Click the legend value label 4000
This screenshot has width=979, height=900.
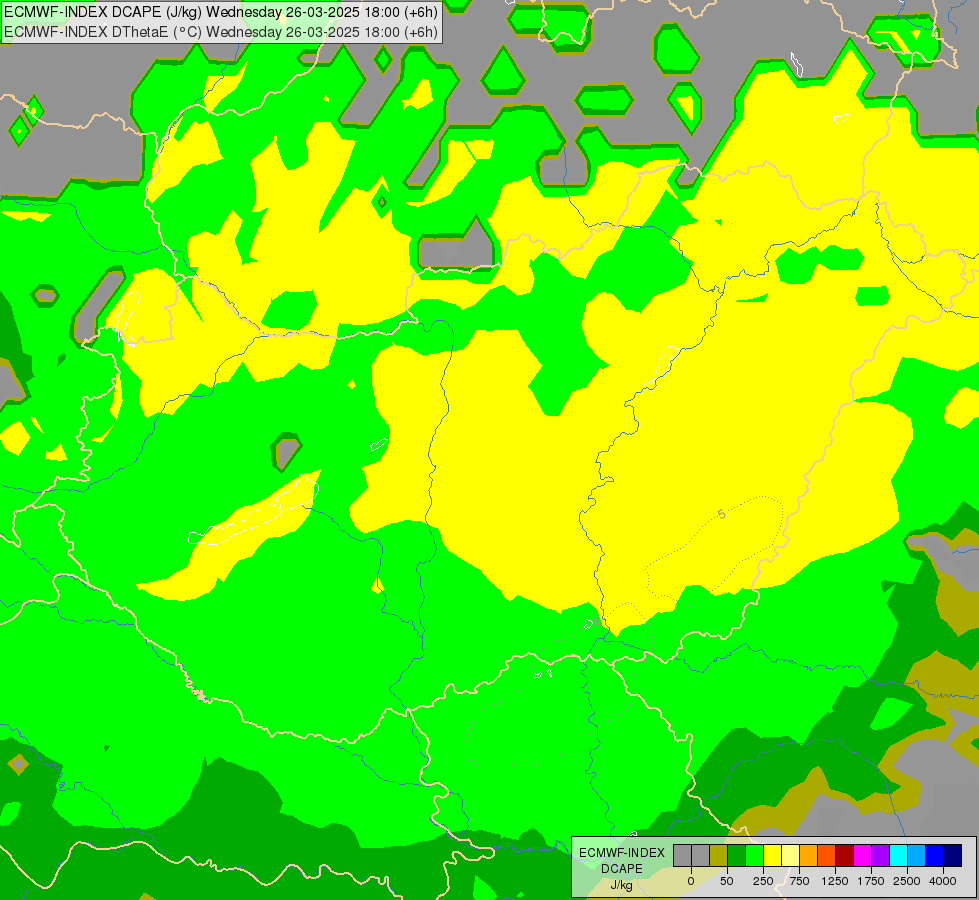pyautogui.click(x=942, y=881)
